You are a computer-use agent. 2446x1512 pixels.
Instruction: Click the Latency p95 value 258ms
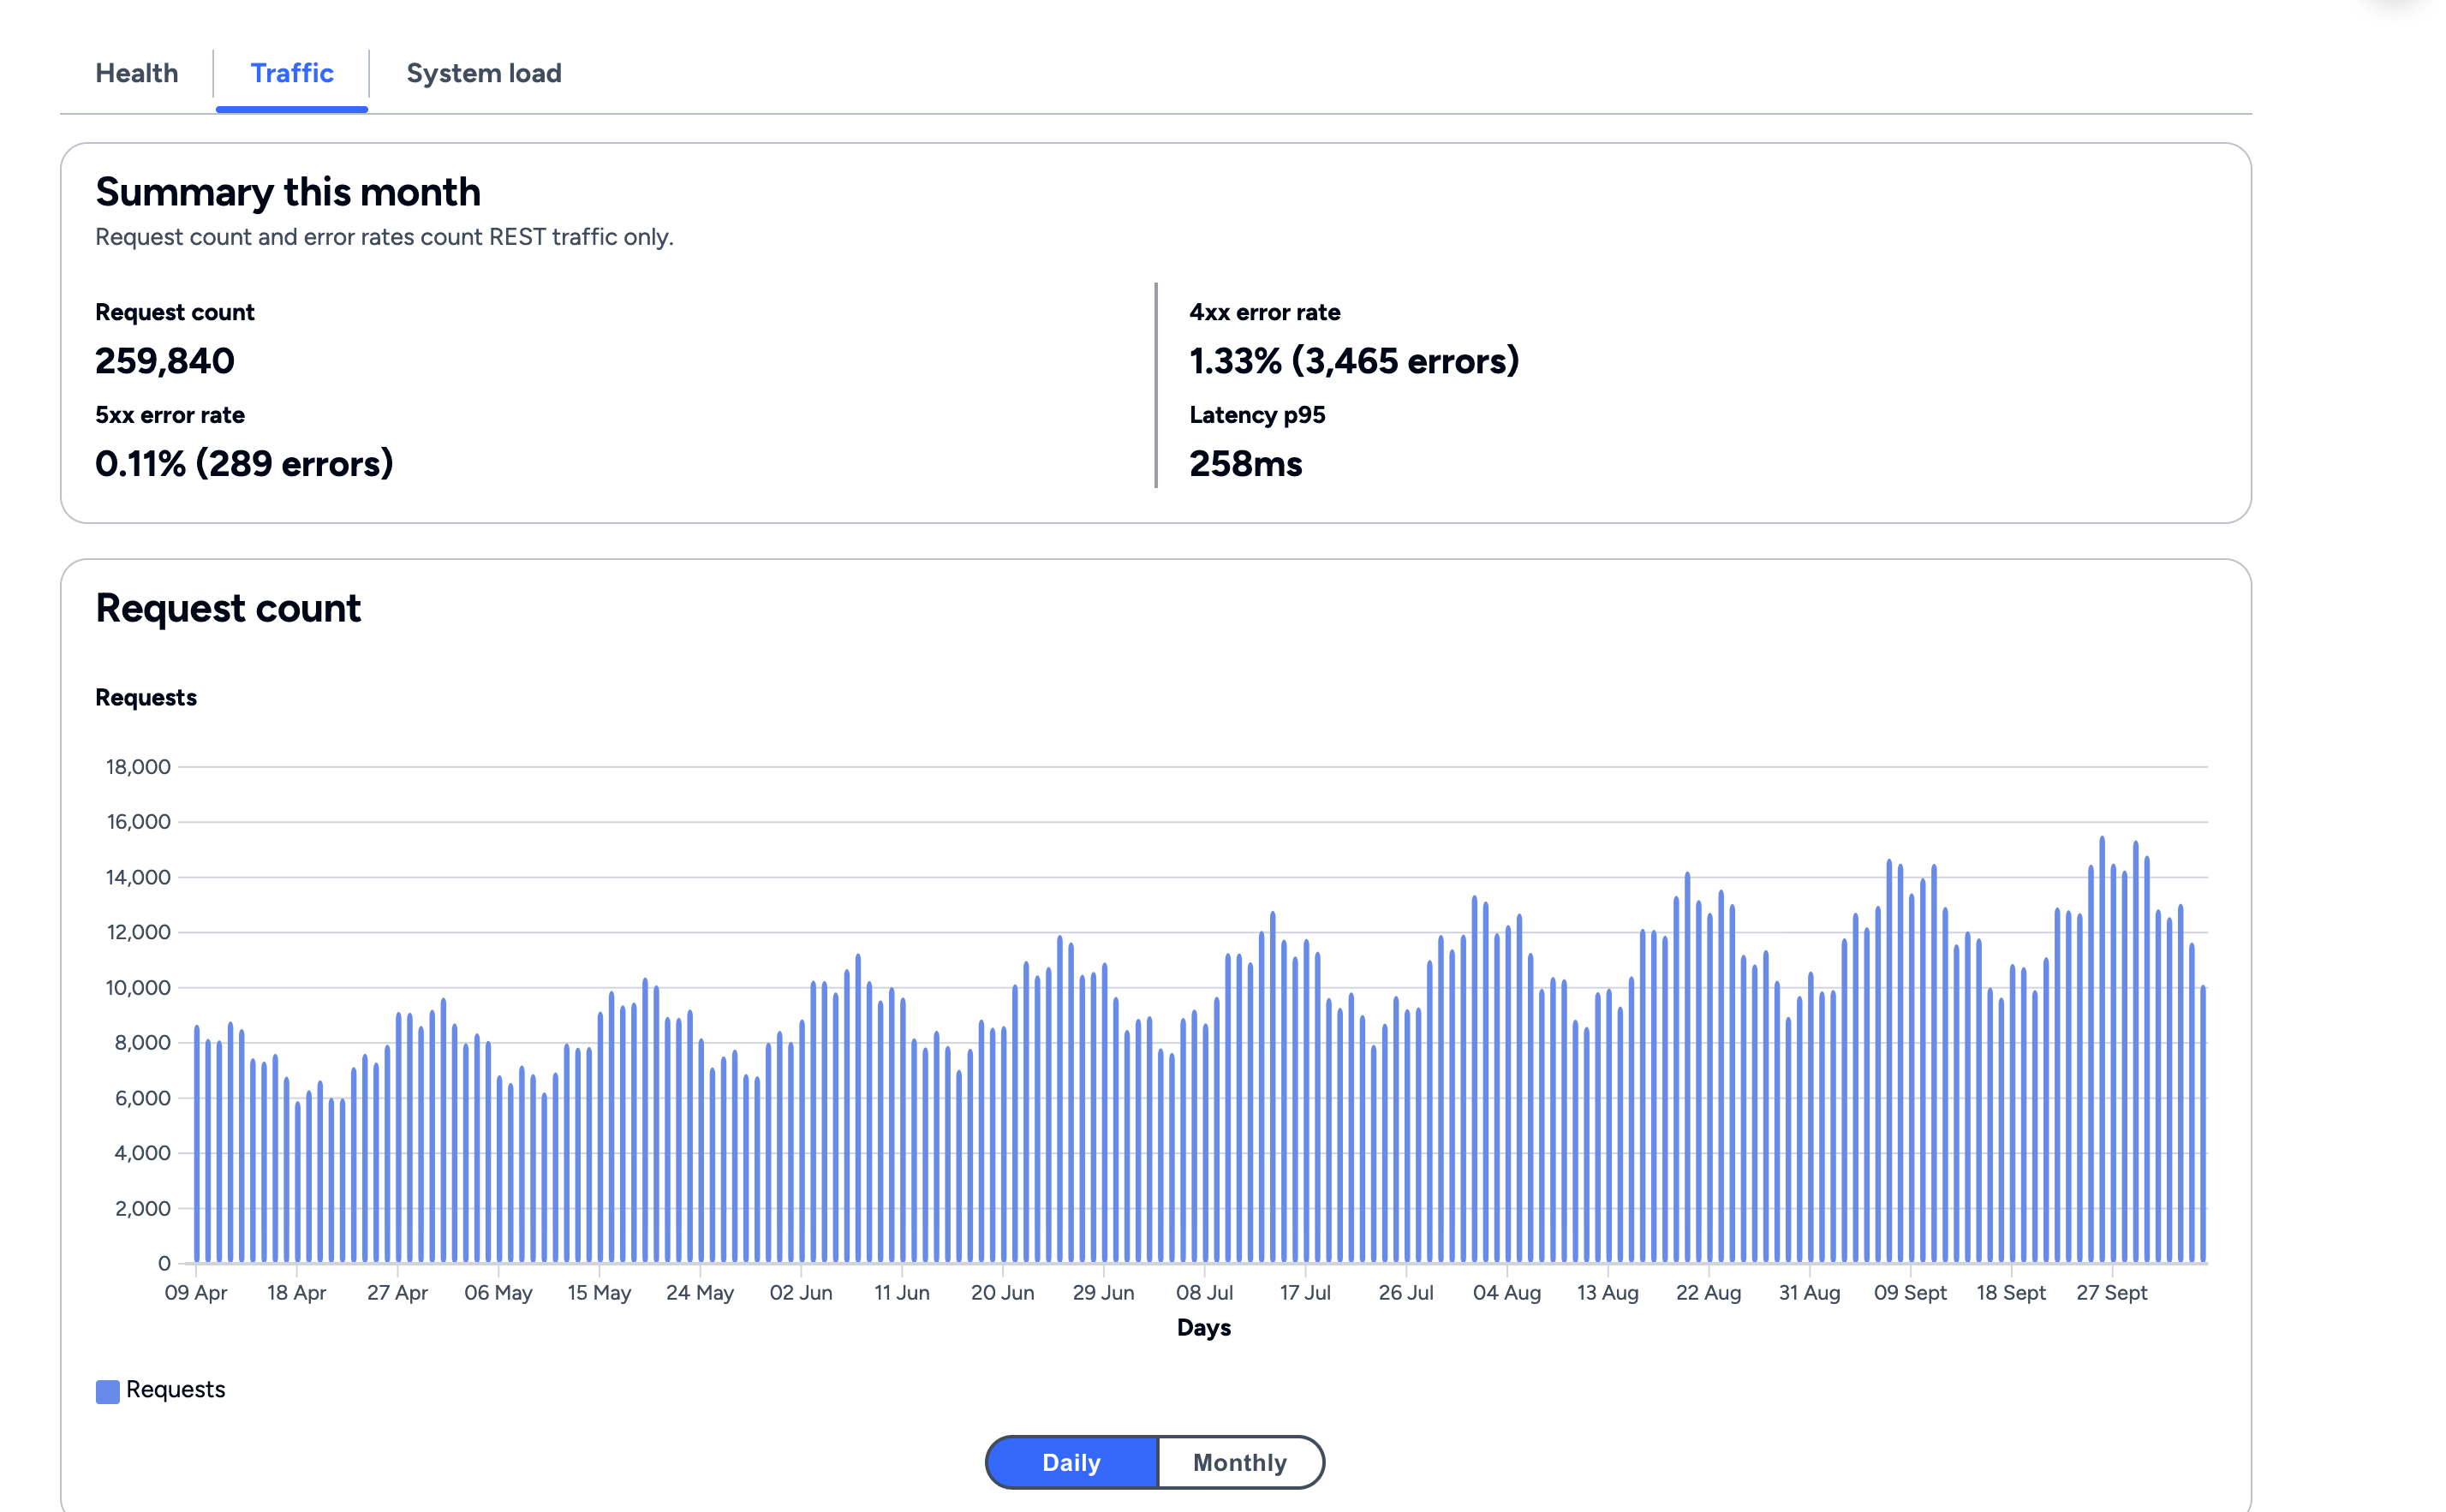1246,464
